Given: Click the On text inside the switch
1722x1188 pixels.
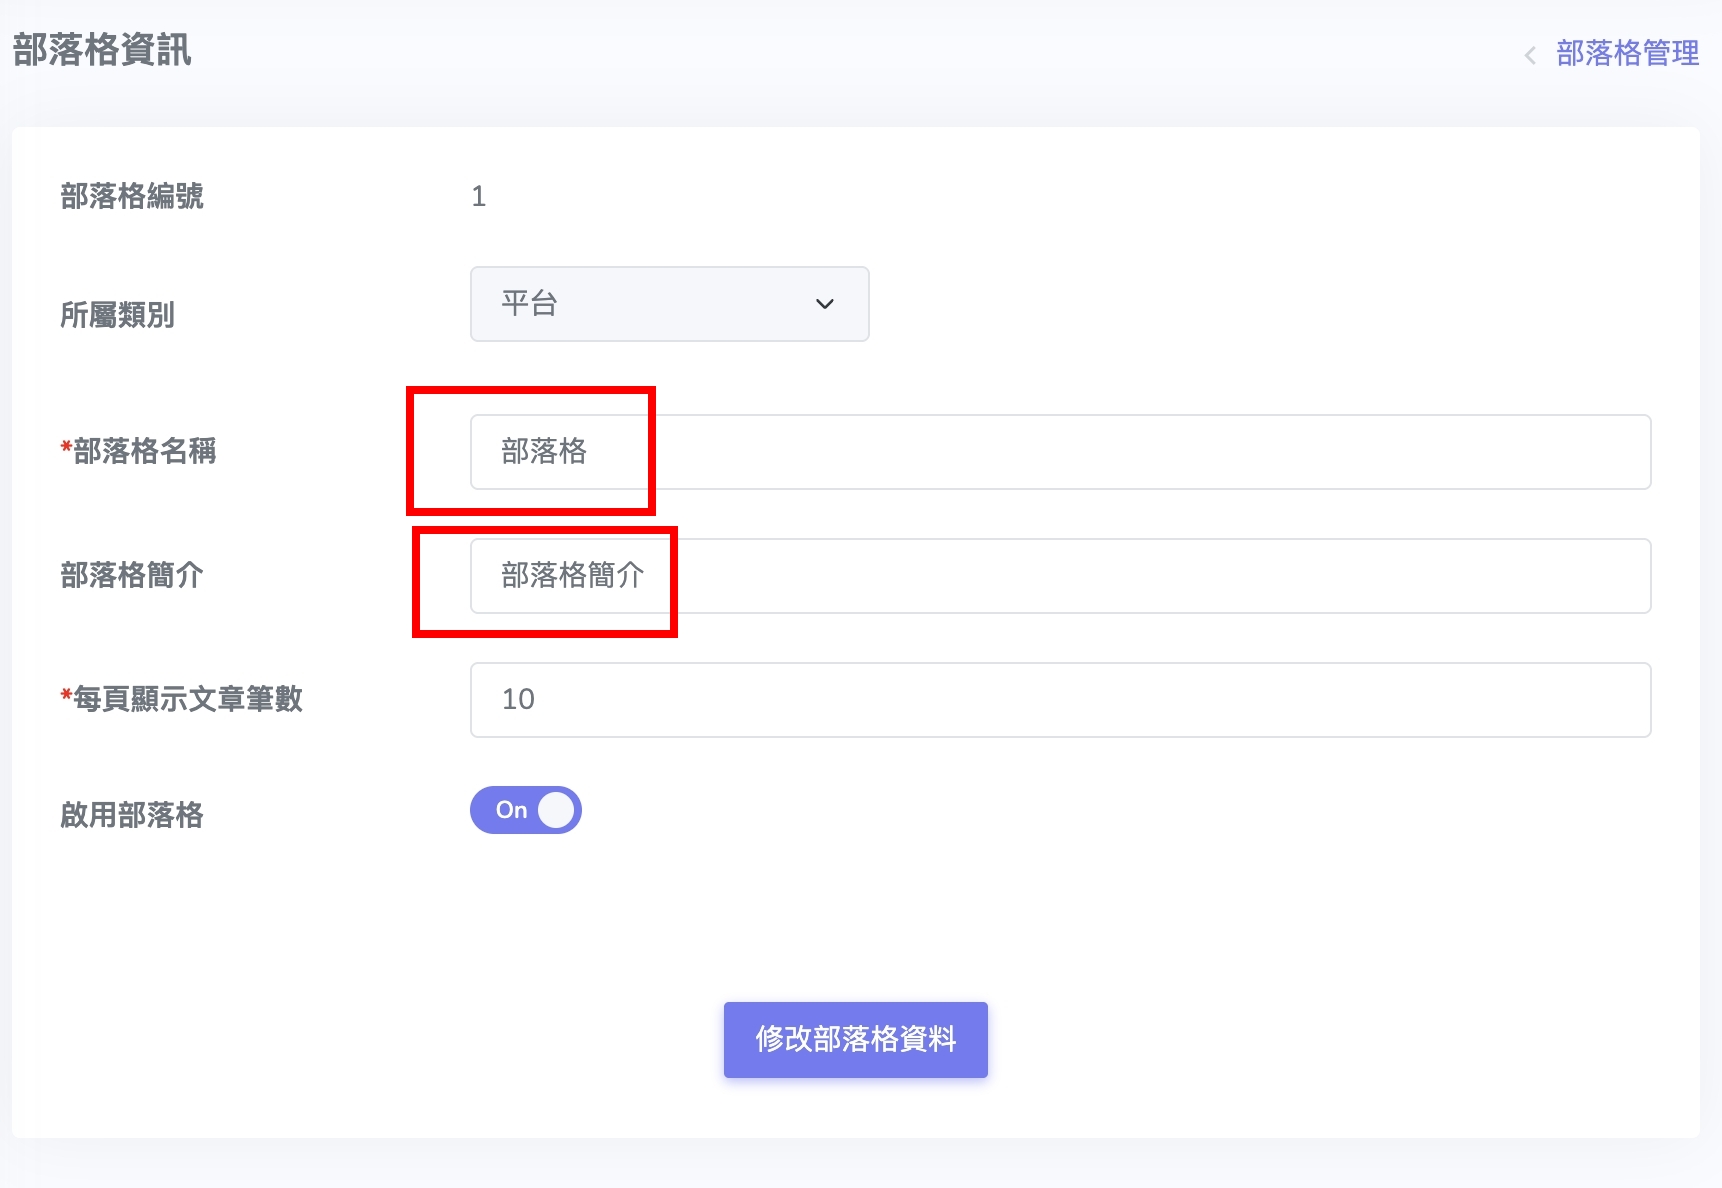Looking at the screenshot, I should 511,810.
